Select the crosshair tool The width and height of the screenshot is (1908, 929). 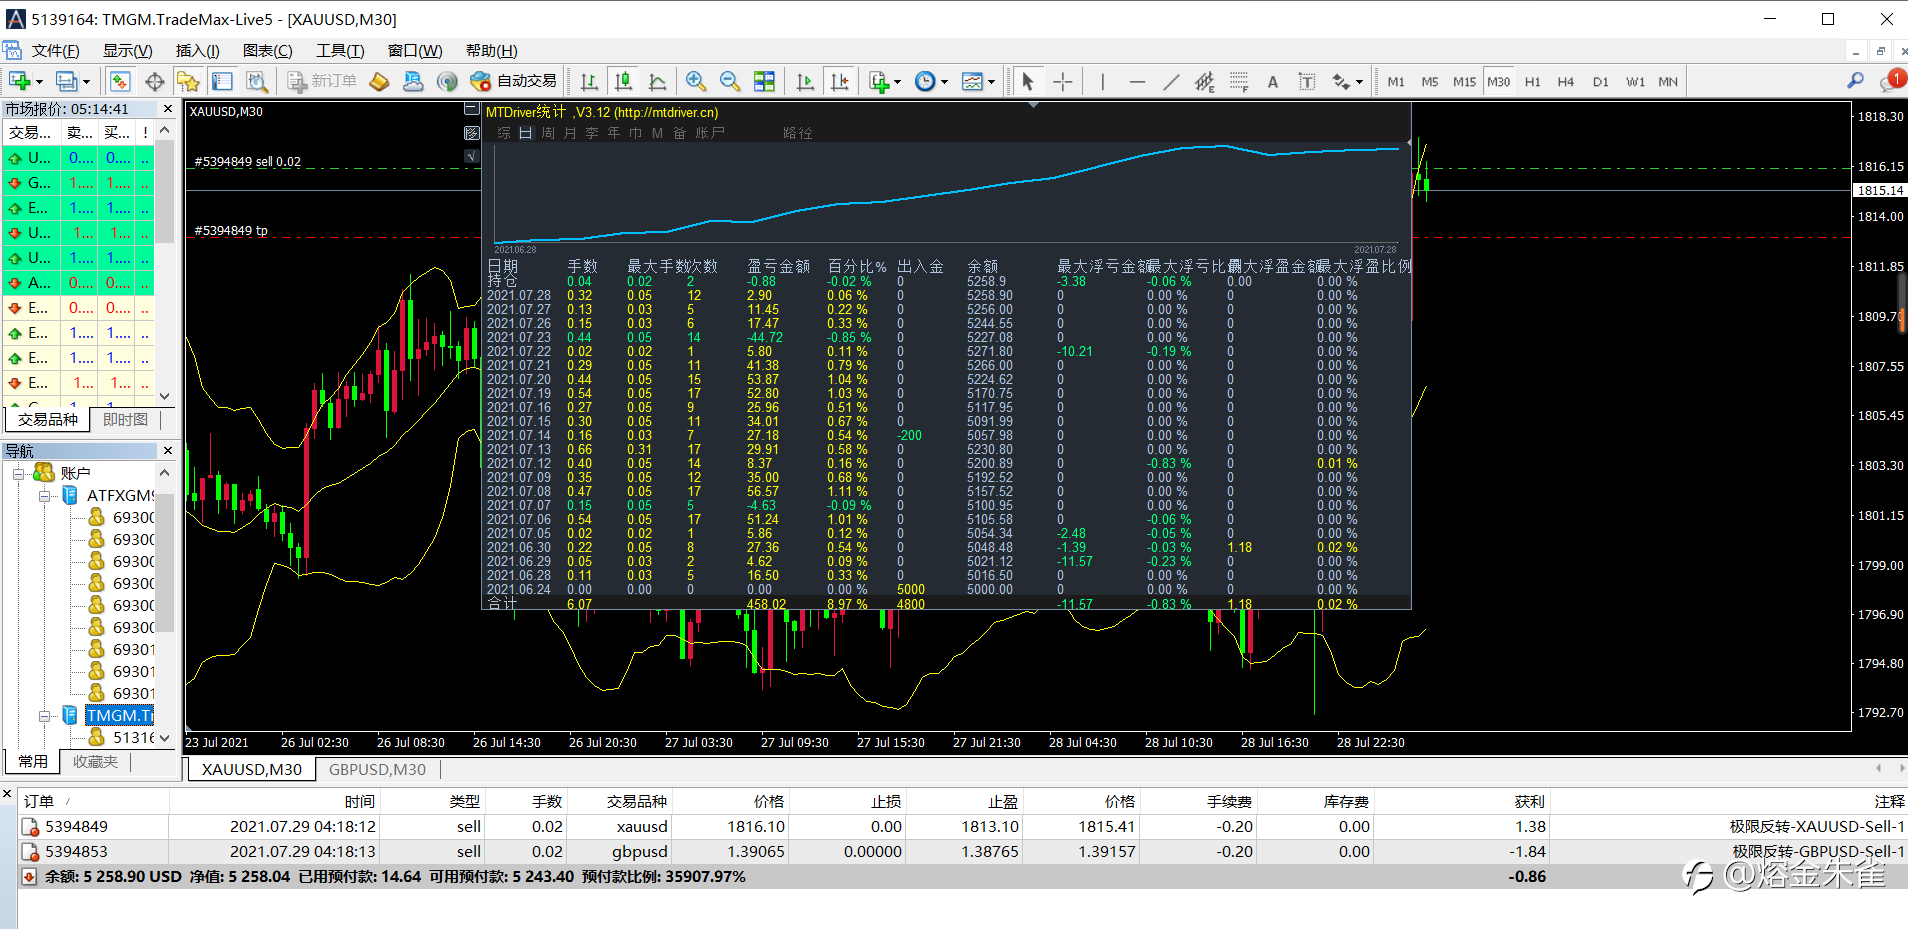1063,82
